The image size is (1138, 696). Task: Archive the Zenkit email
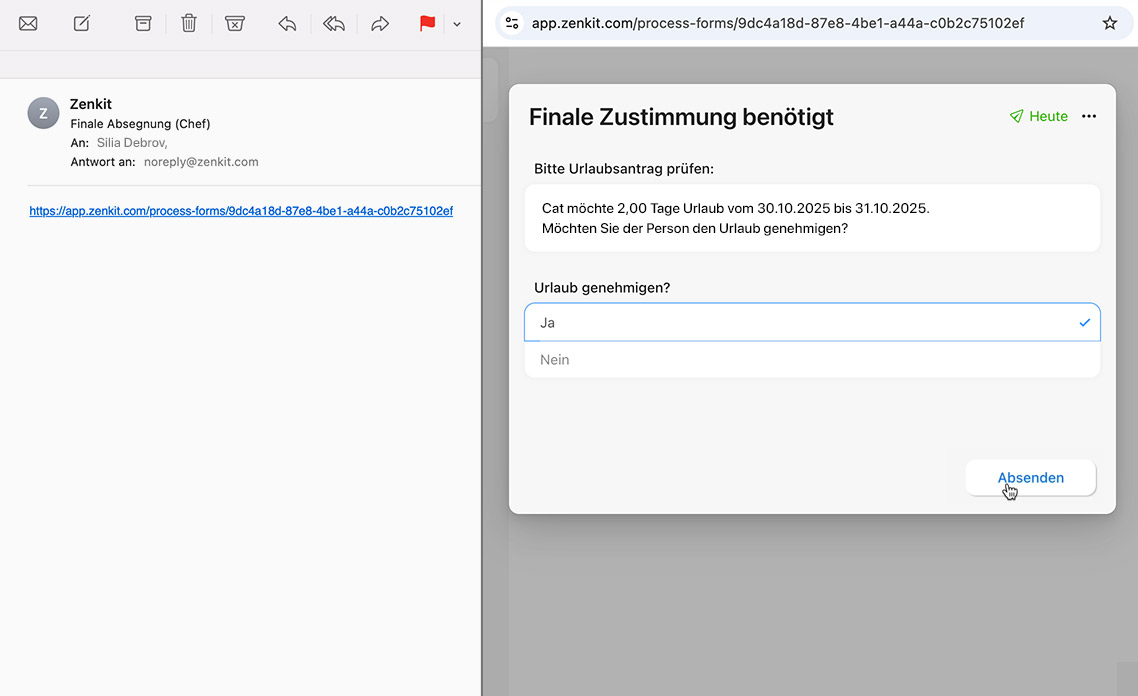point(143,23)
